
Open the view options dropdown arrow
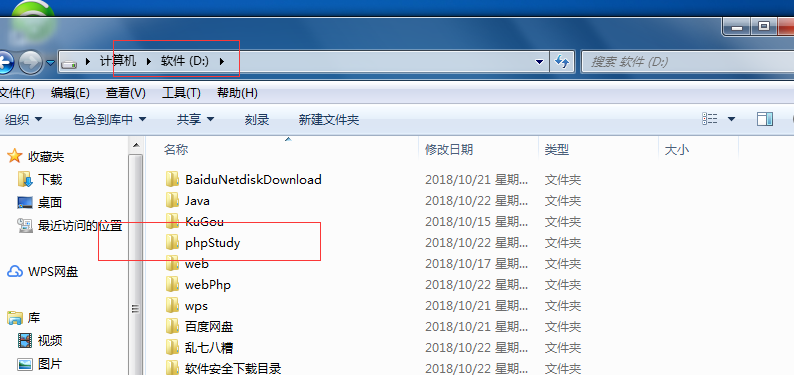[731, 119]
